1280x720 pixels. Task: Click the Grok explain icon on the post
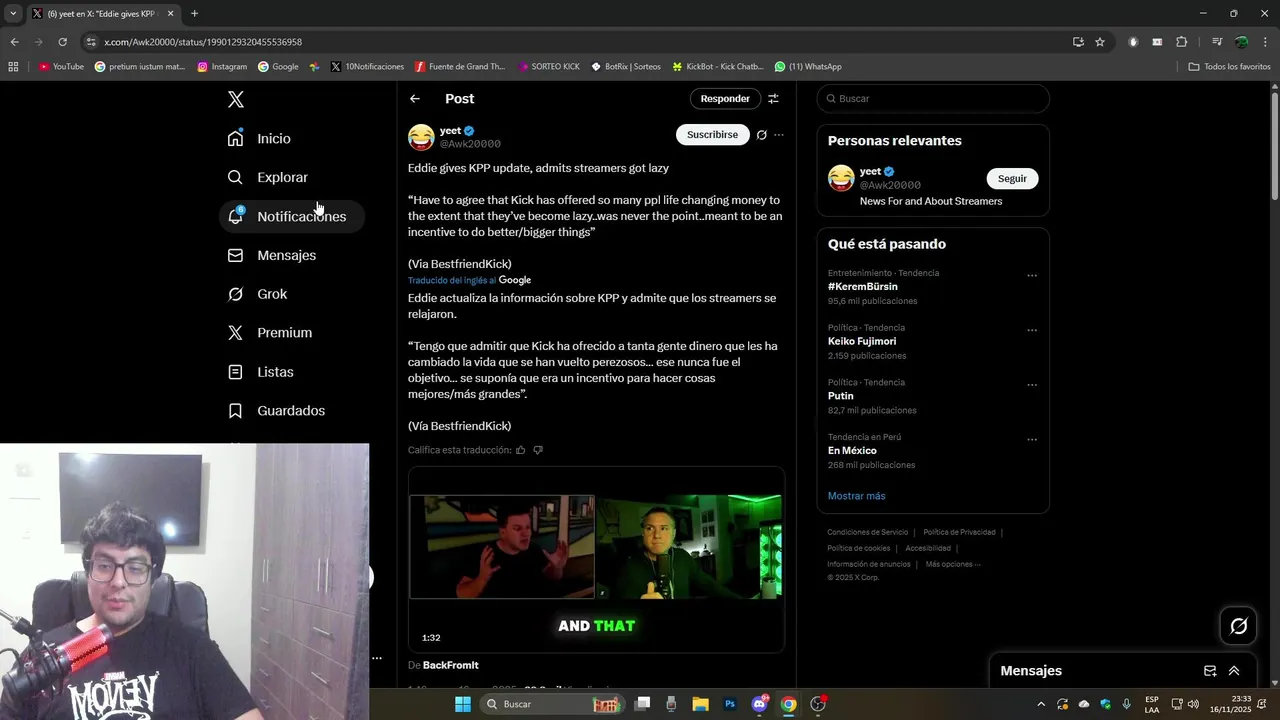point(761,135)
